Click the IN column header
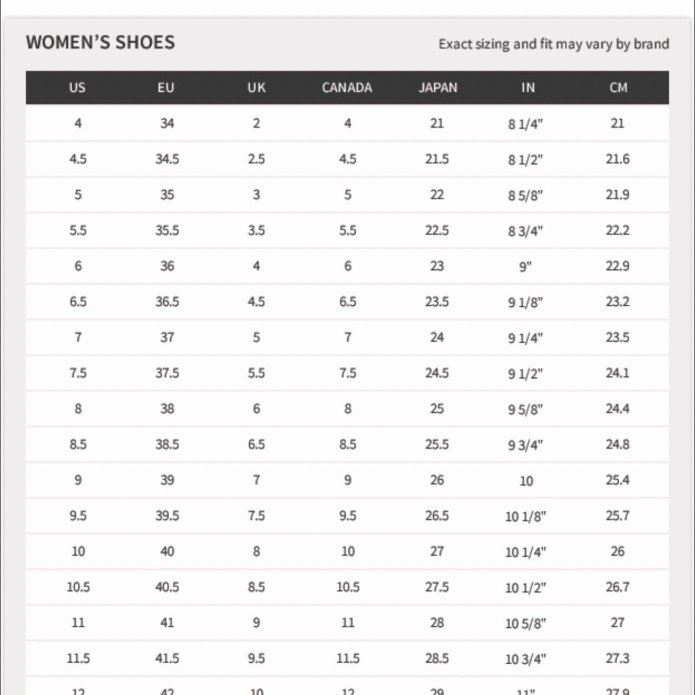Viewport: 695px width, 695px height. click(528, 87)
